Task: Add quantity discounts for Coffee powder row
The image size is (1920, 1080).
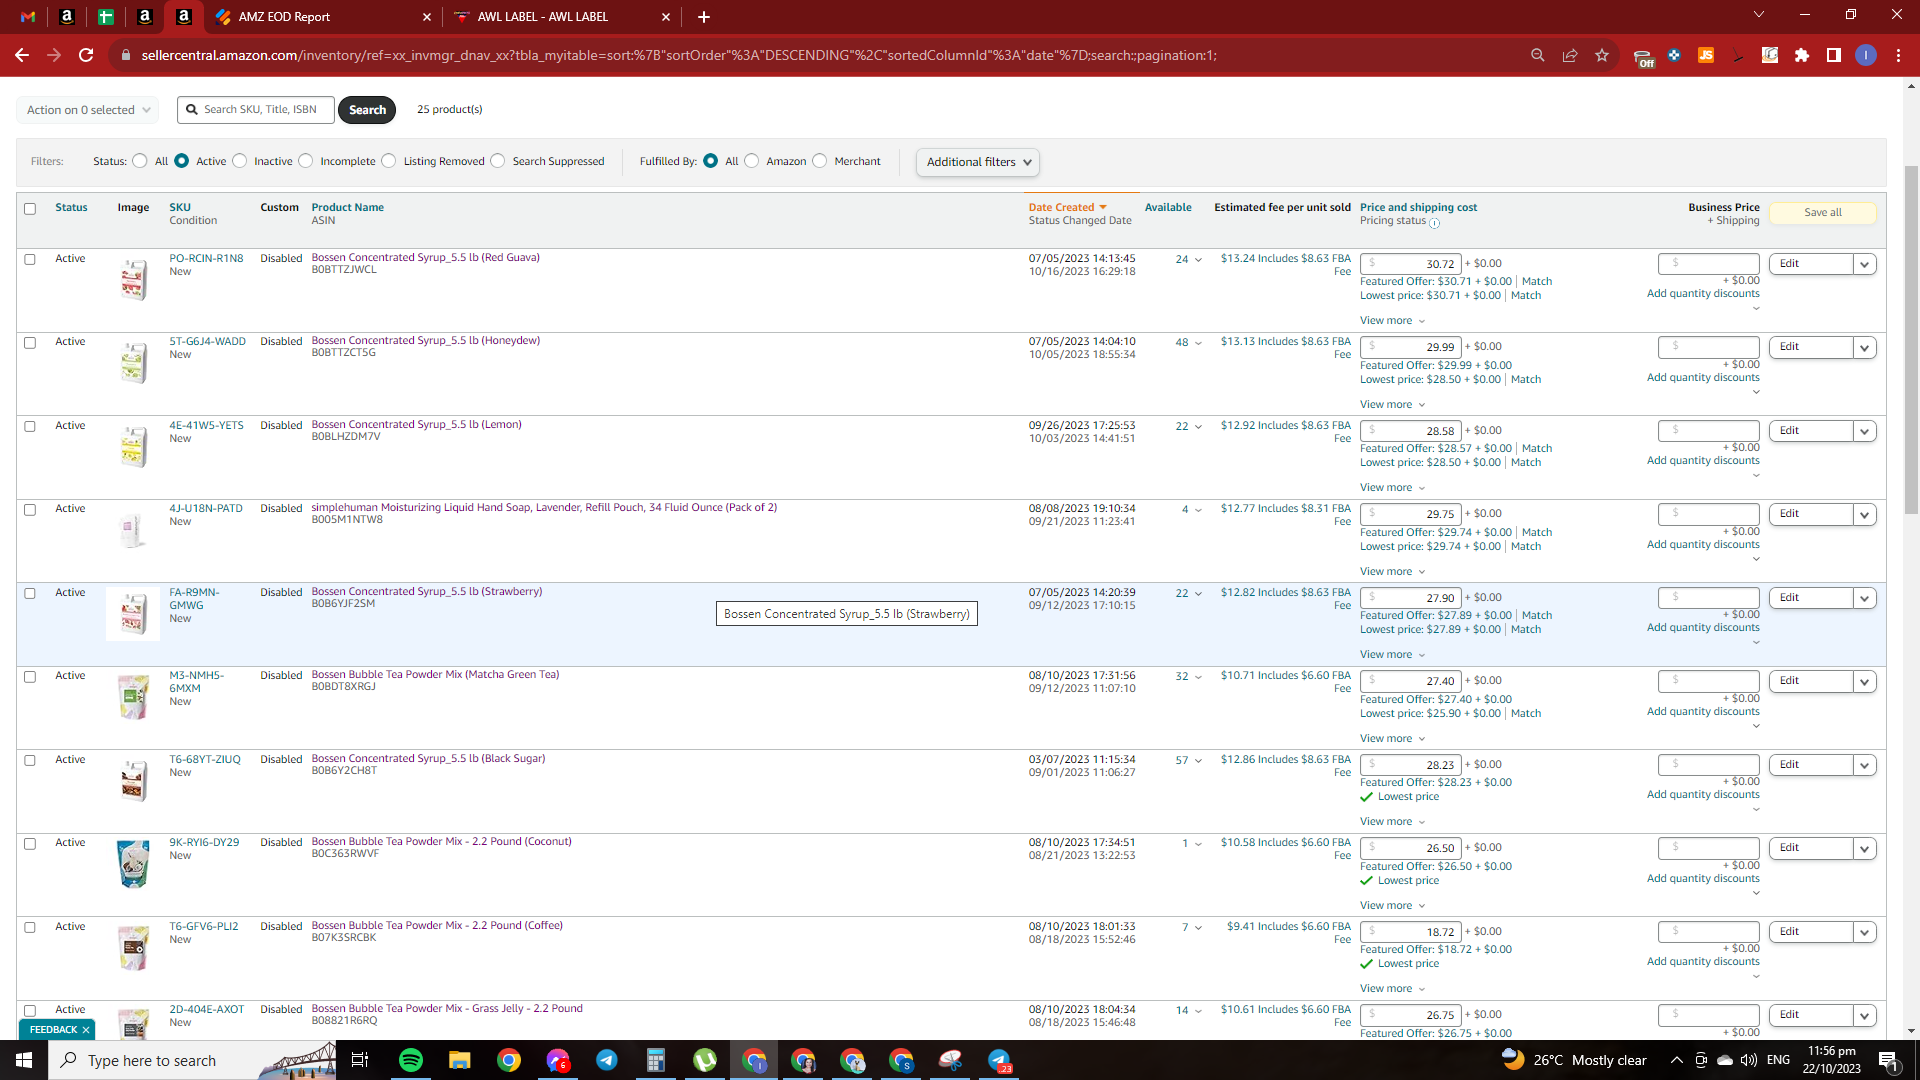Action: pyautogui.click(x=1703, y=962)
